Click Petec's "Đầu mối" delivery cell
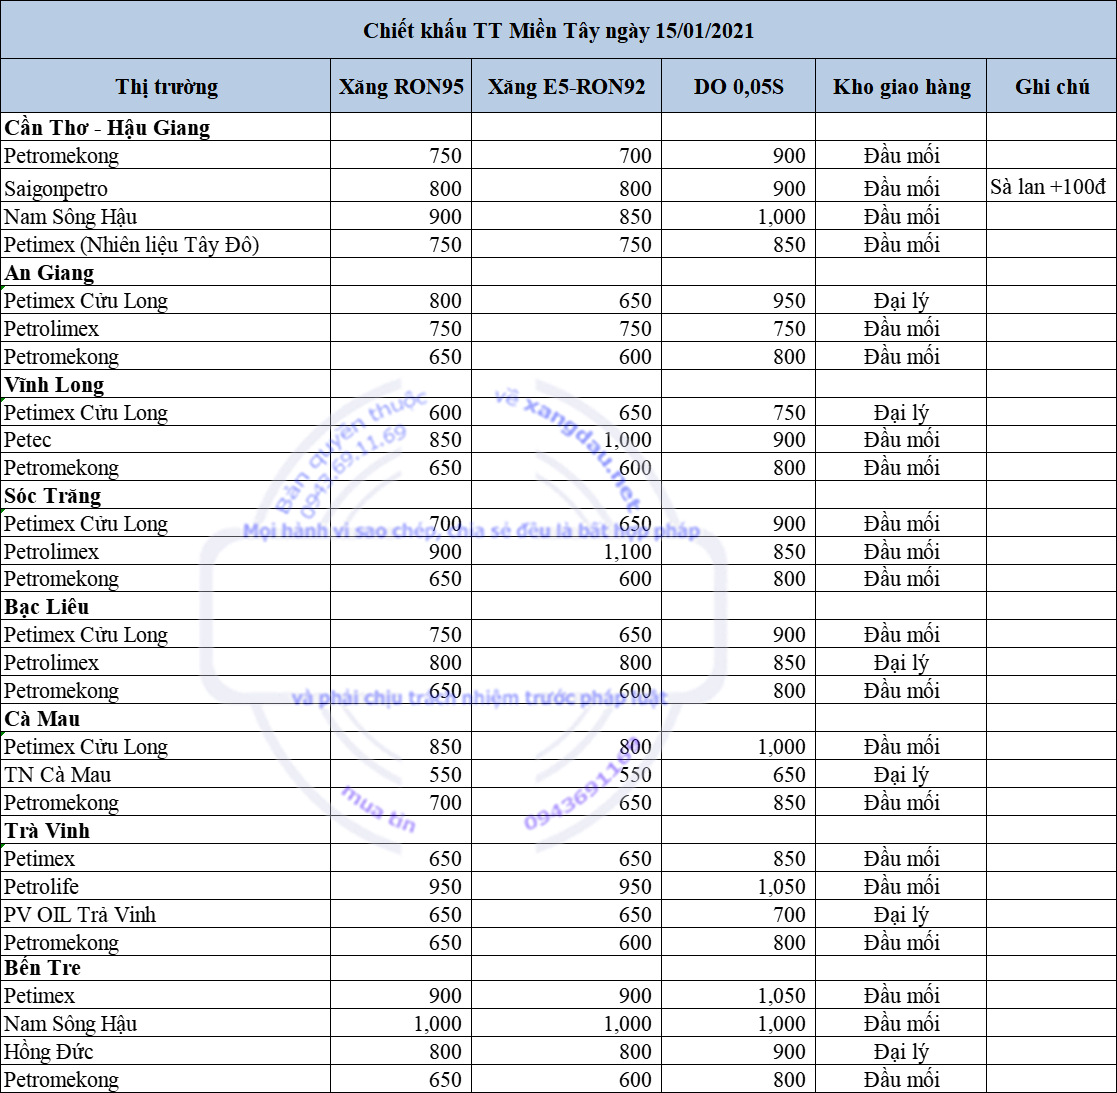 901,440
